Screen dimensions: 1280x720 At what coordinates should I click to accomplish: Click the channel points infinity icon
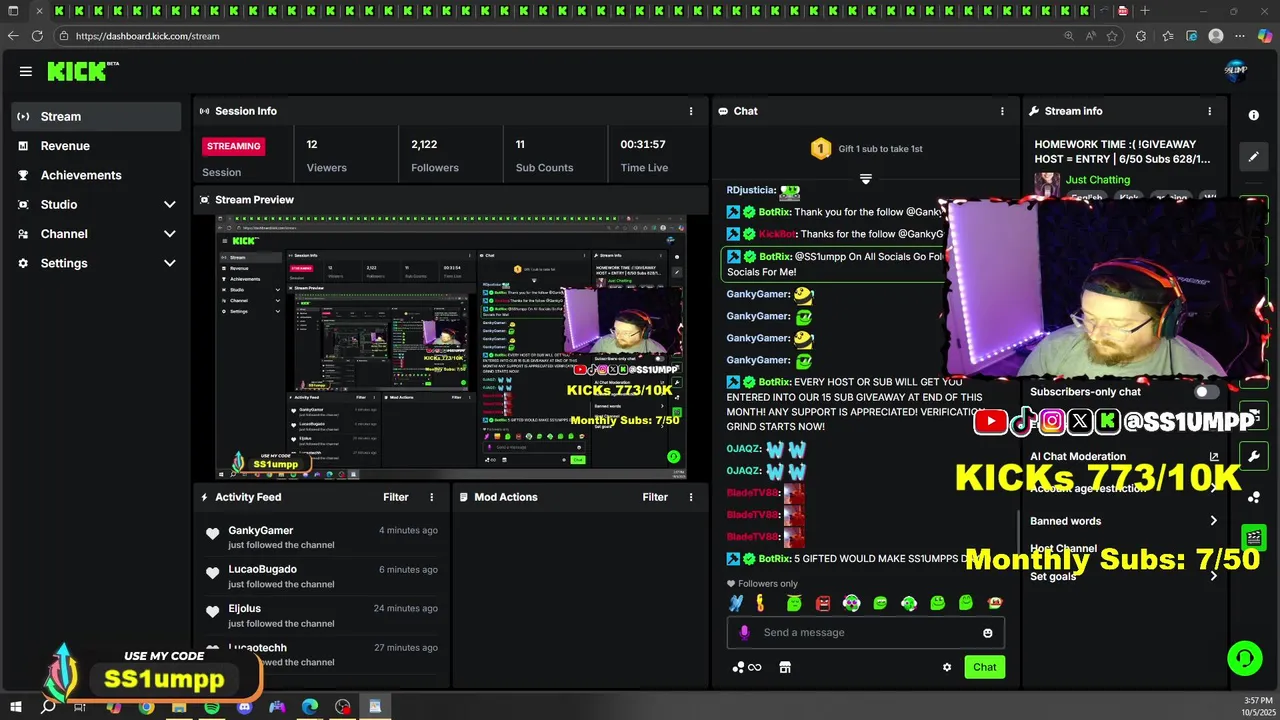tap(747, 667)
